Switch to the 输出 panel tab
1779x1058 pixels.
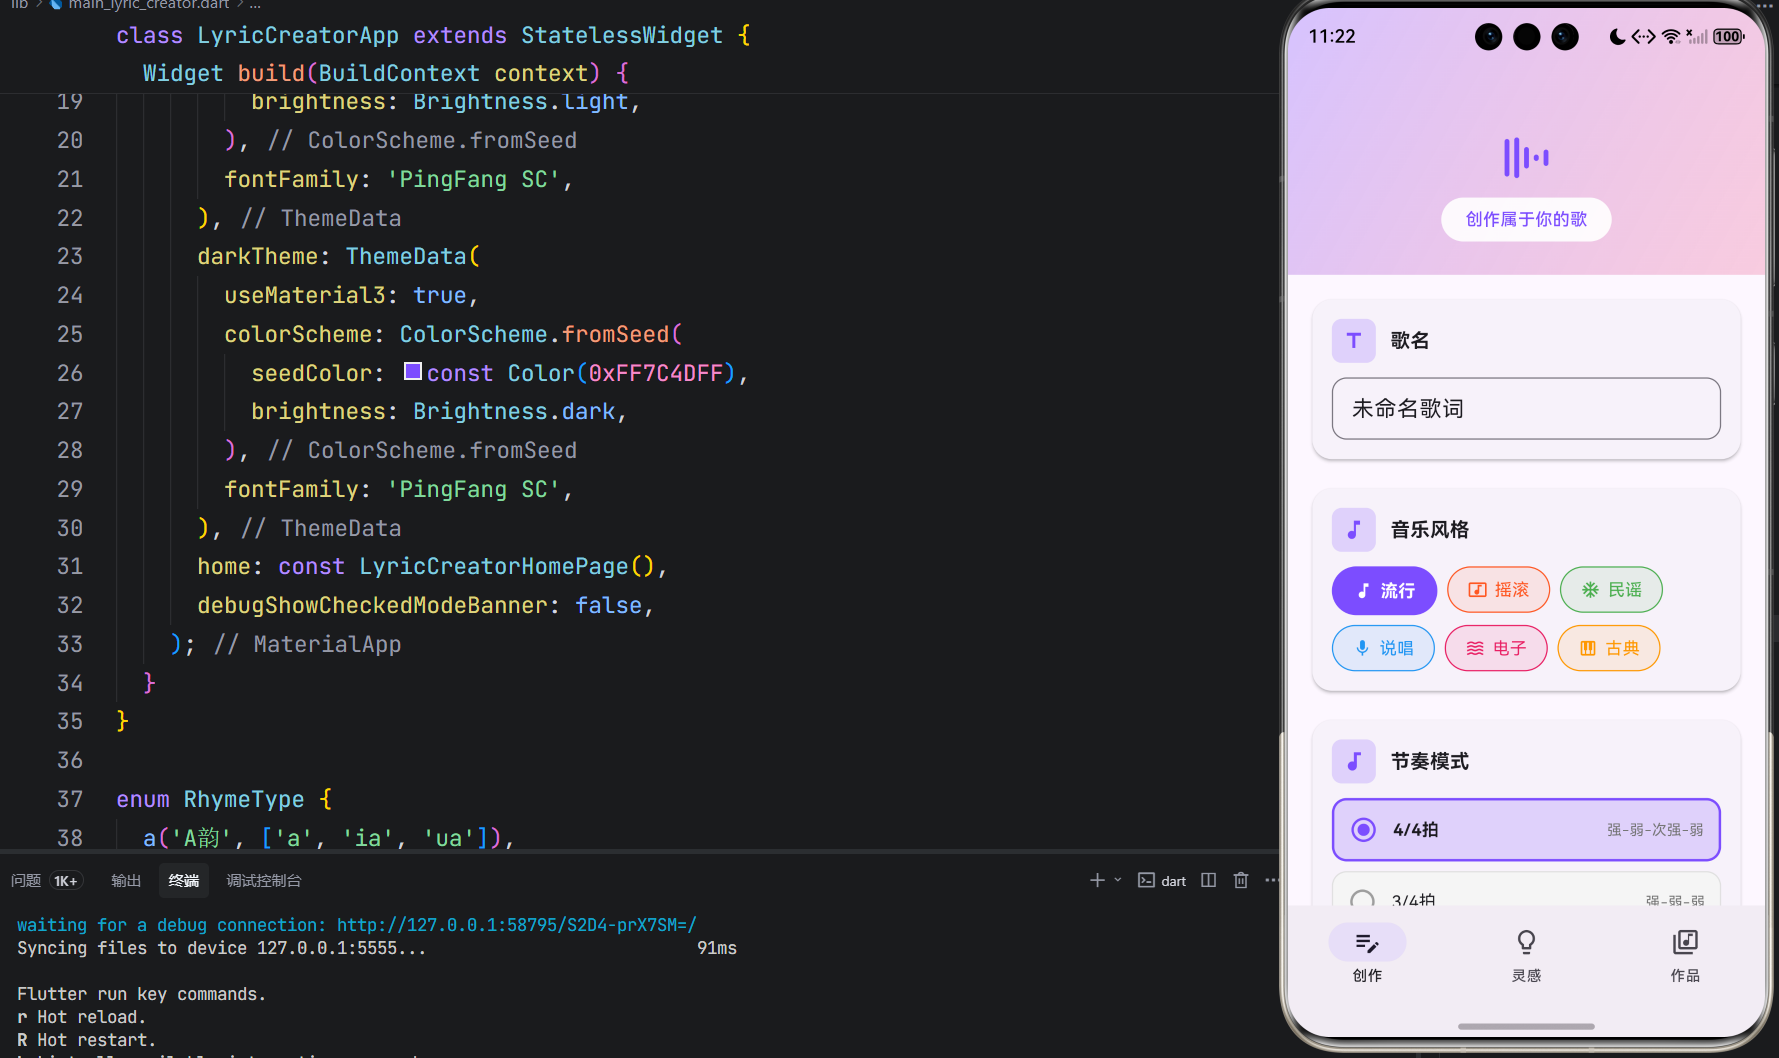[126, 880]
